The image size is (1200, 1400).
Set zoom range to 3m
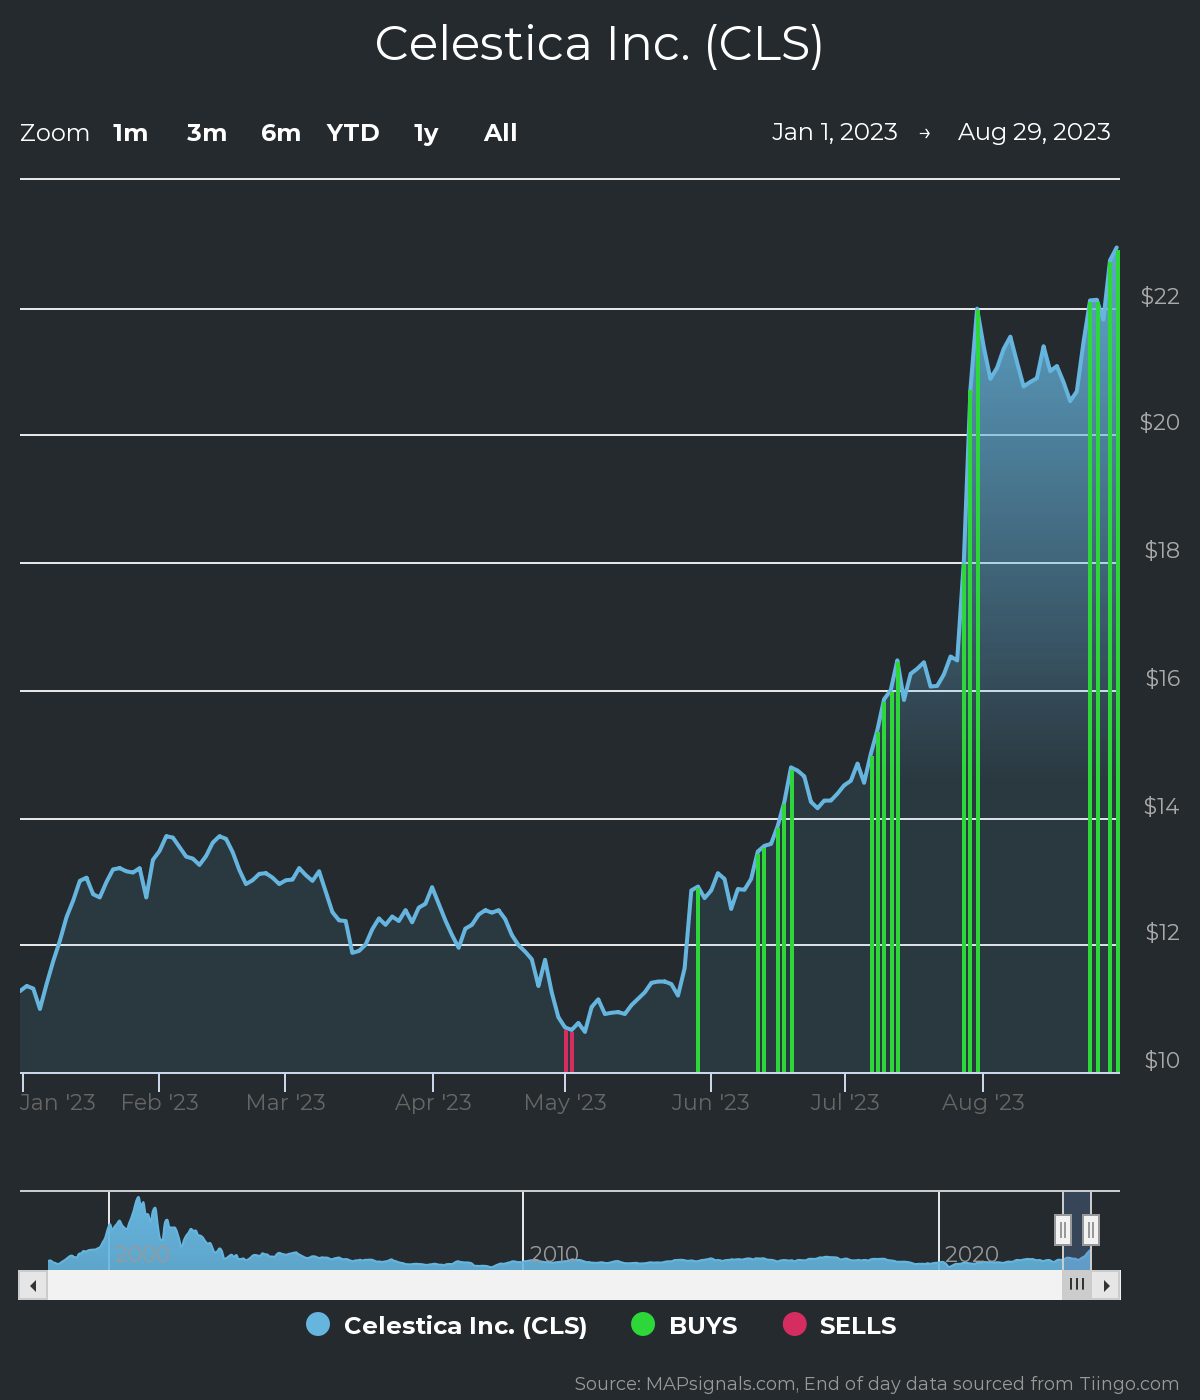(x=207, y=133)
